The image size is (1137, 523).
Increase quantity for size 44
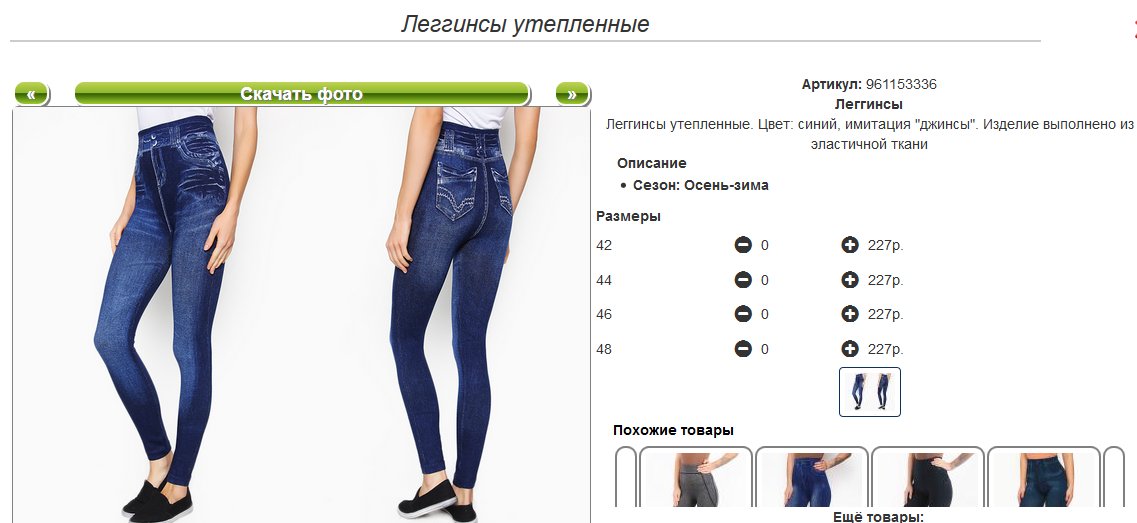click(x=850, y=279)
